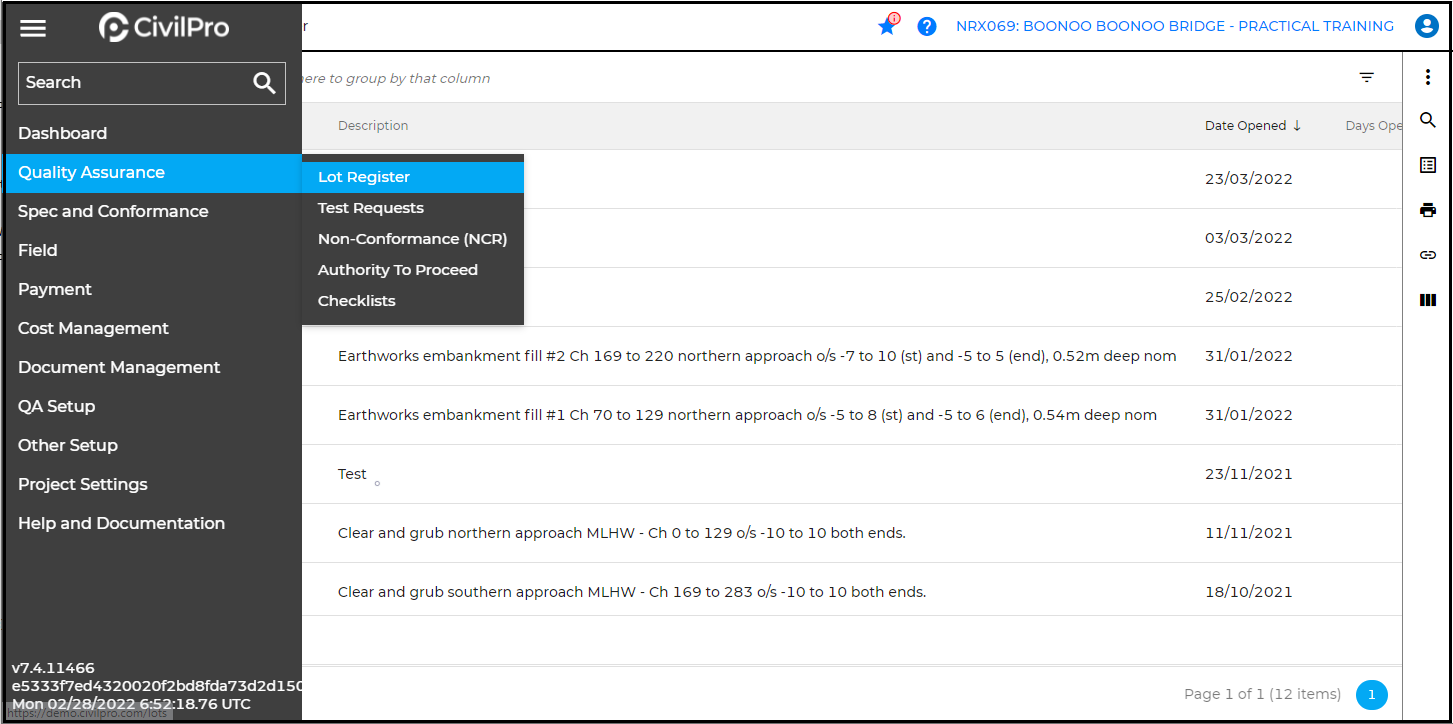Open the favorites star icon
Image resolution: width=1453 pixels, height=724 pixels.
point(886,27)
